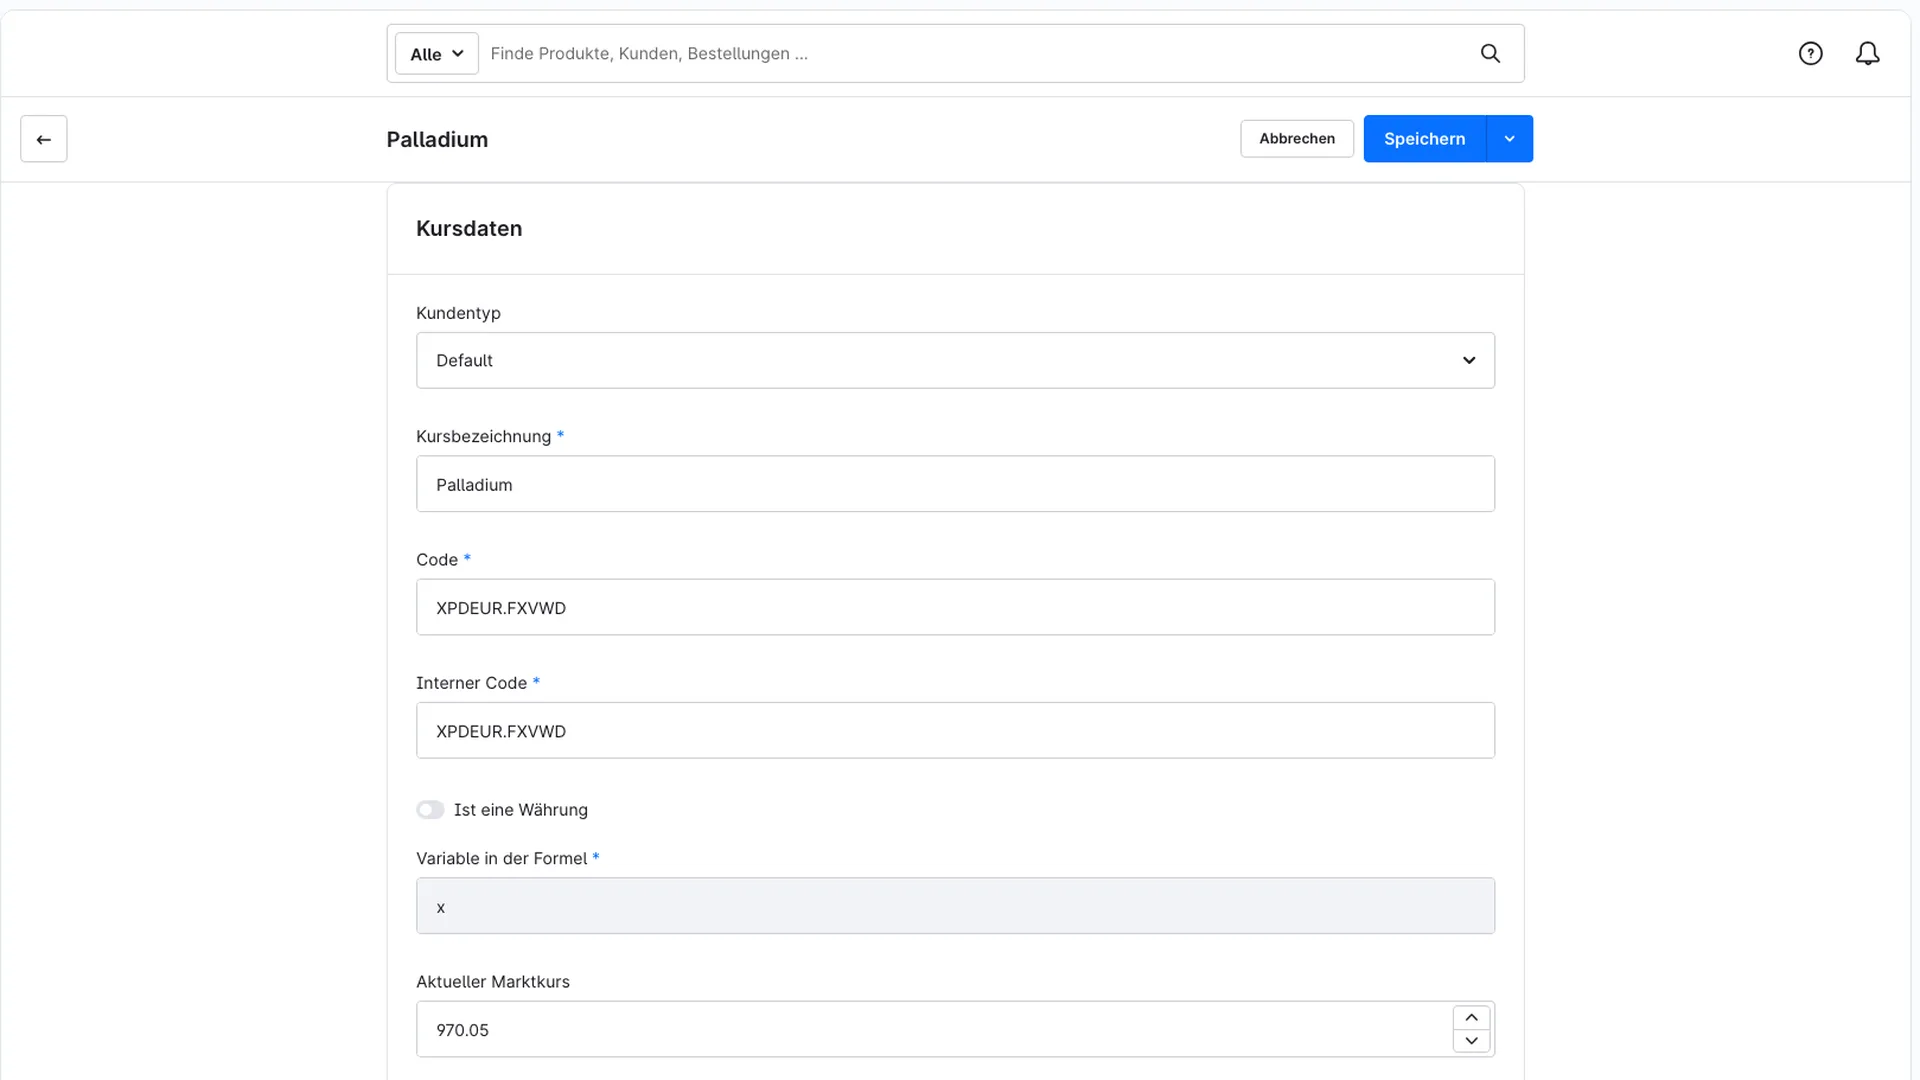
Task: Click the Speichern button
Action: [x=1424, y=139]
